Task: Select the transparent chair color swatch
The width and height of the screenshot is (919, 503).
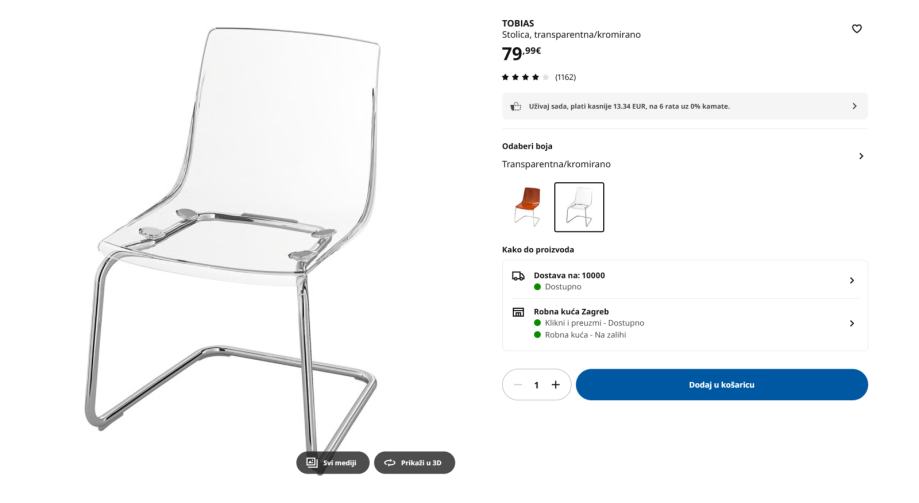Action: pos(579,207)
